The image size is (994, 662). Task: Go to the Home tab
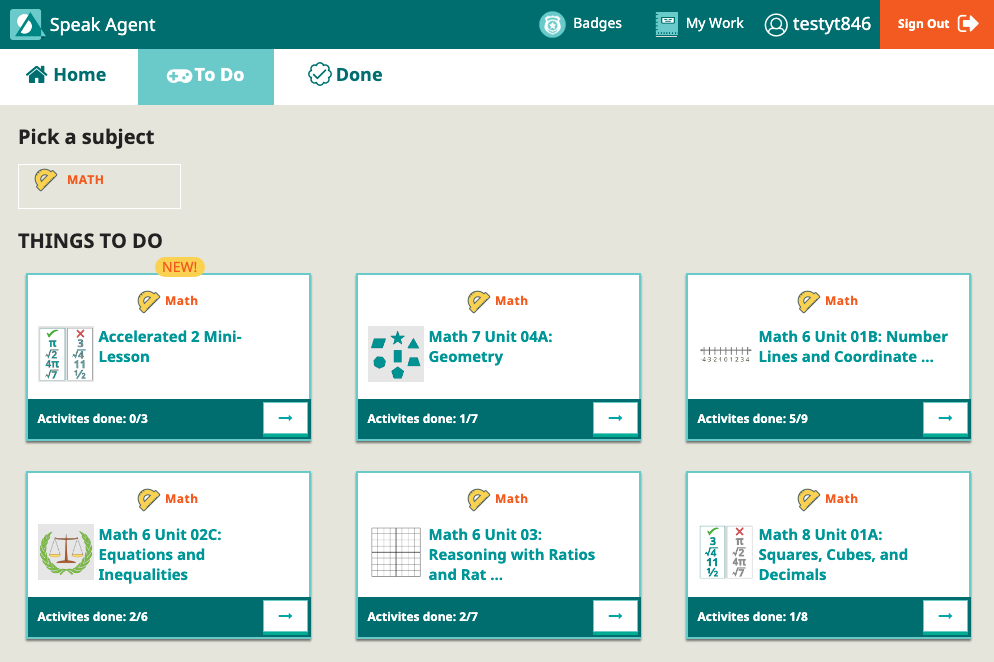67,76
